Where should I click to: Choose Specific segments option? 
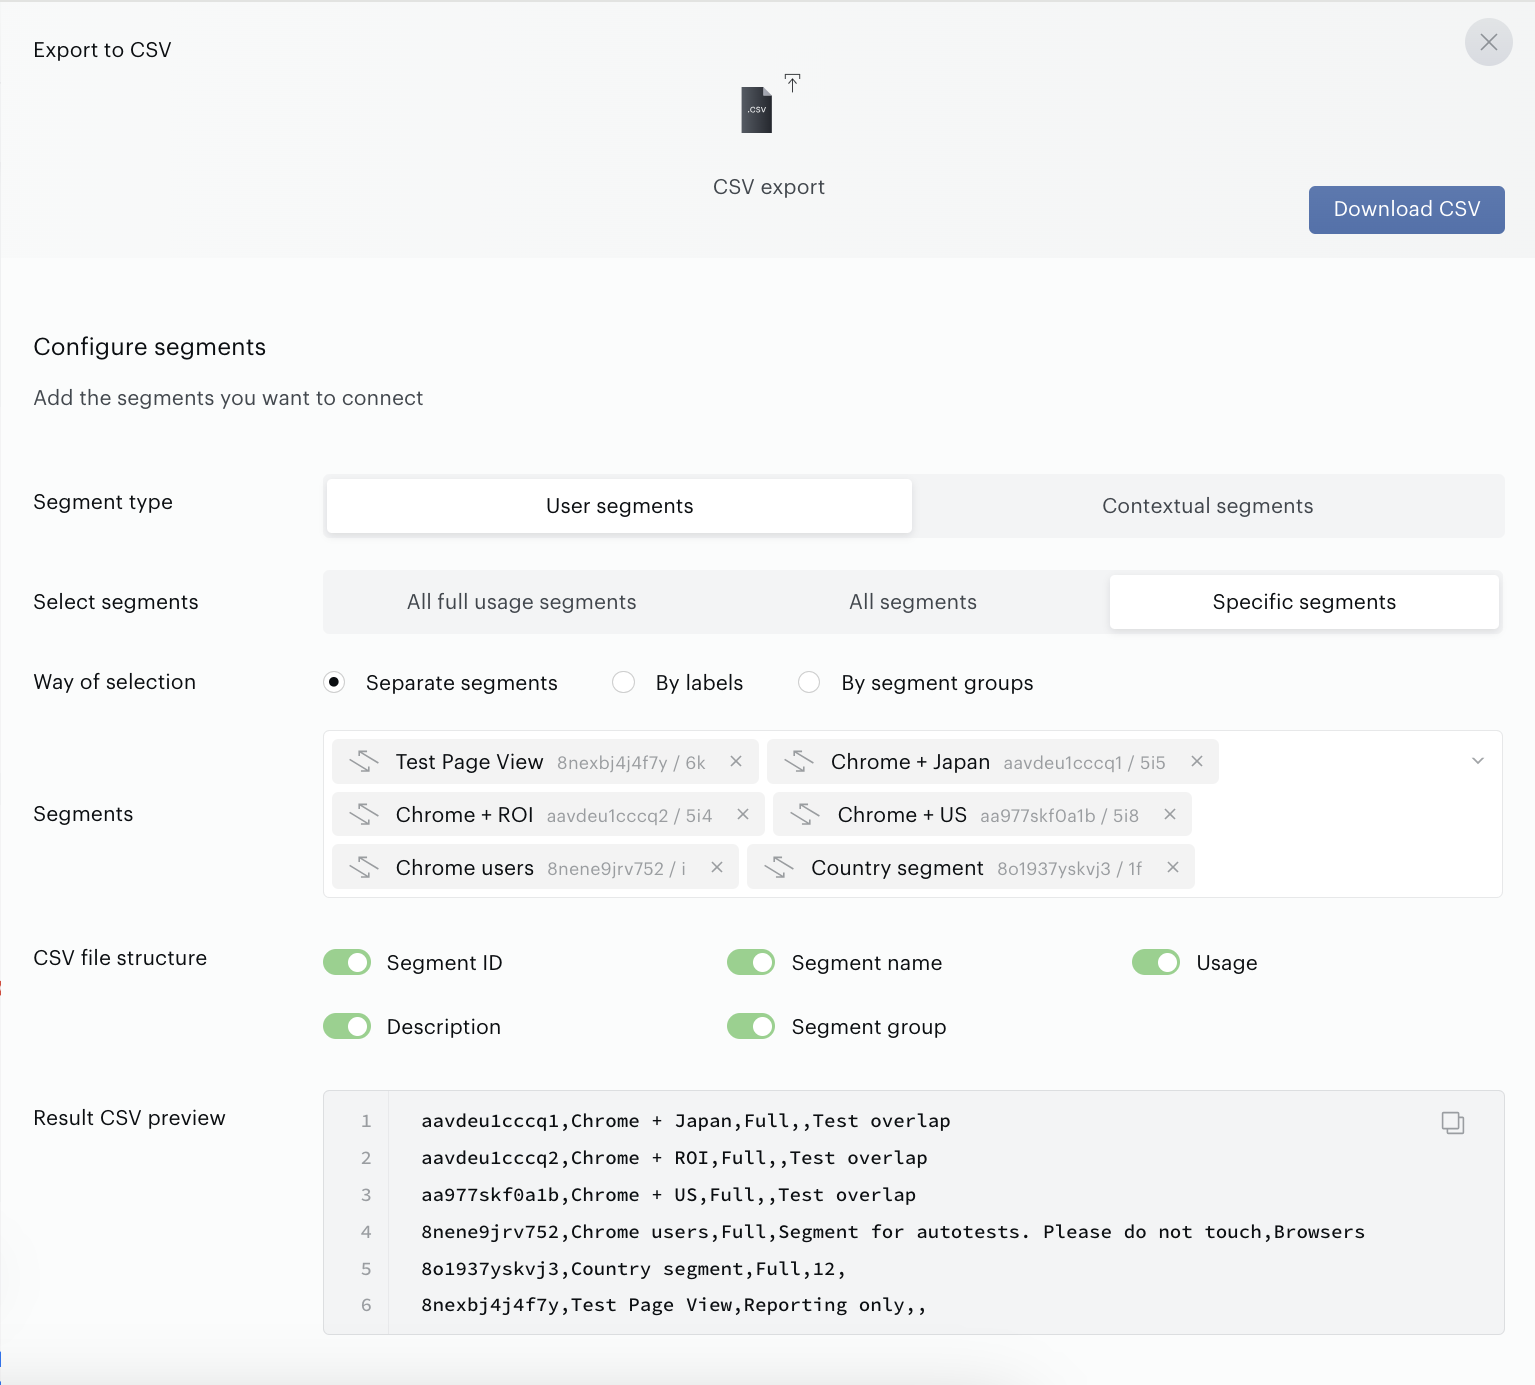coord(1304,602)
